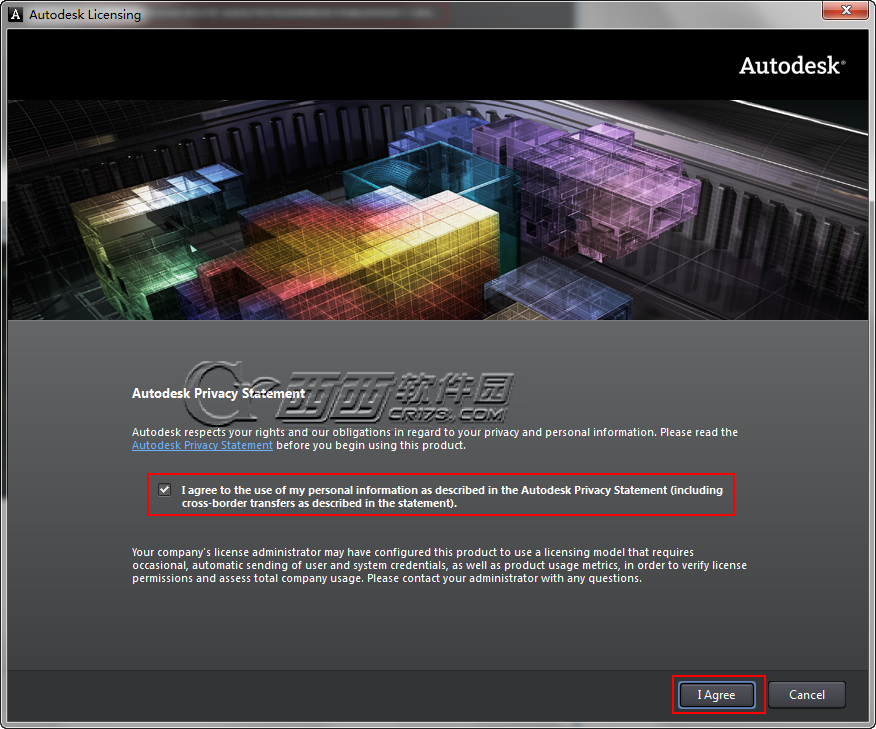Enable the Autodesk Privacy Statement consent checkbox
The image size is (876, 729).
(164, 489)
